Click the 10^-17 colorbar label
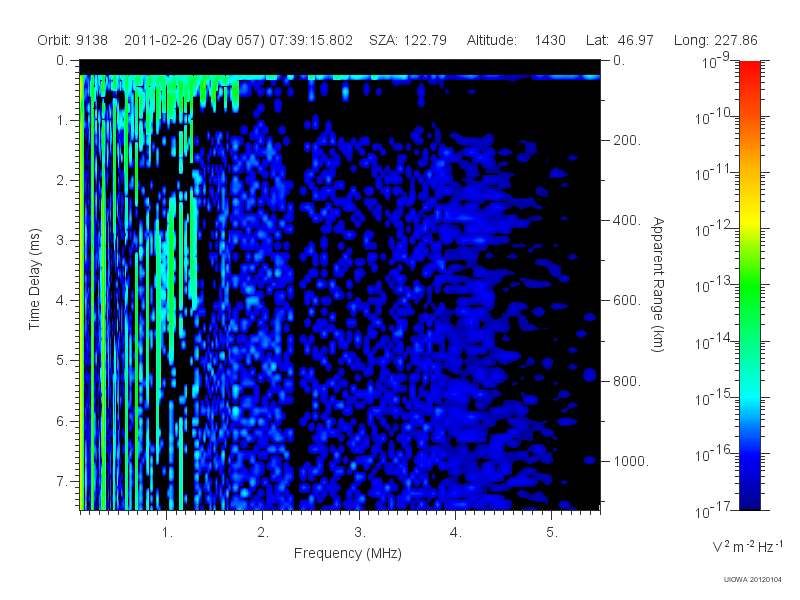Viewport: 800px width, 600px height. pyautogui.click(x=713, y=509)
